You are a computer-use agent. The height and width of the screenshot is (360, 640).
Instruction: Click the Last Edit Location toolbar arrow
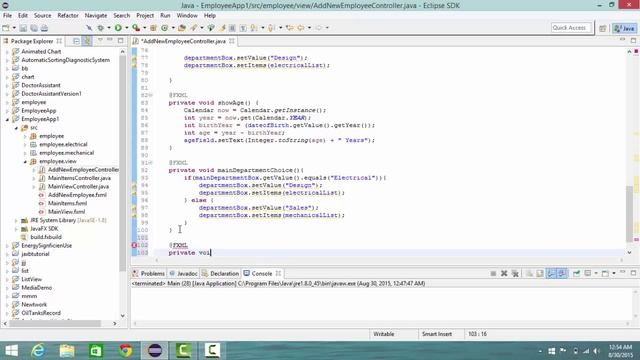[290, 28]
